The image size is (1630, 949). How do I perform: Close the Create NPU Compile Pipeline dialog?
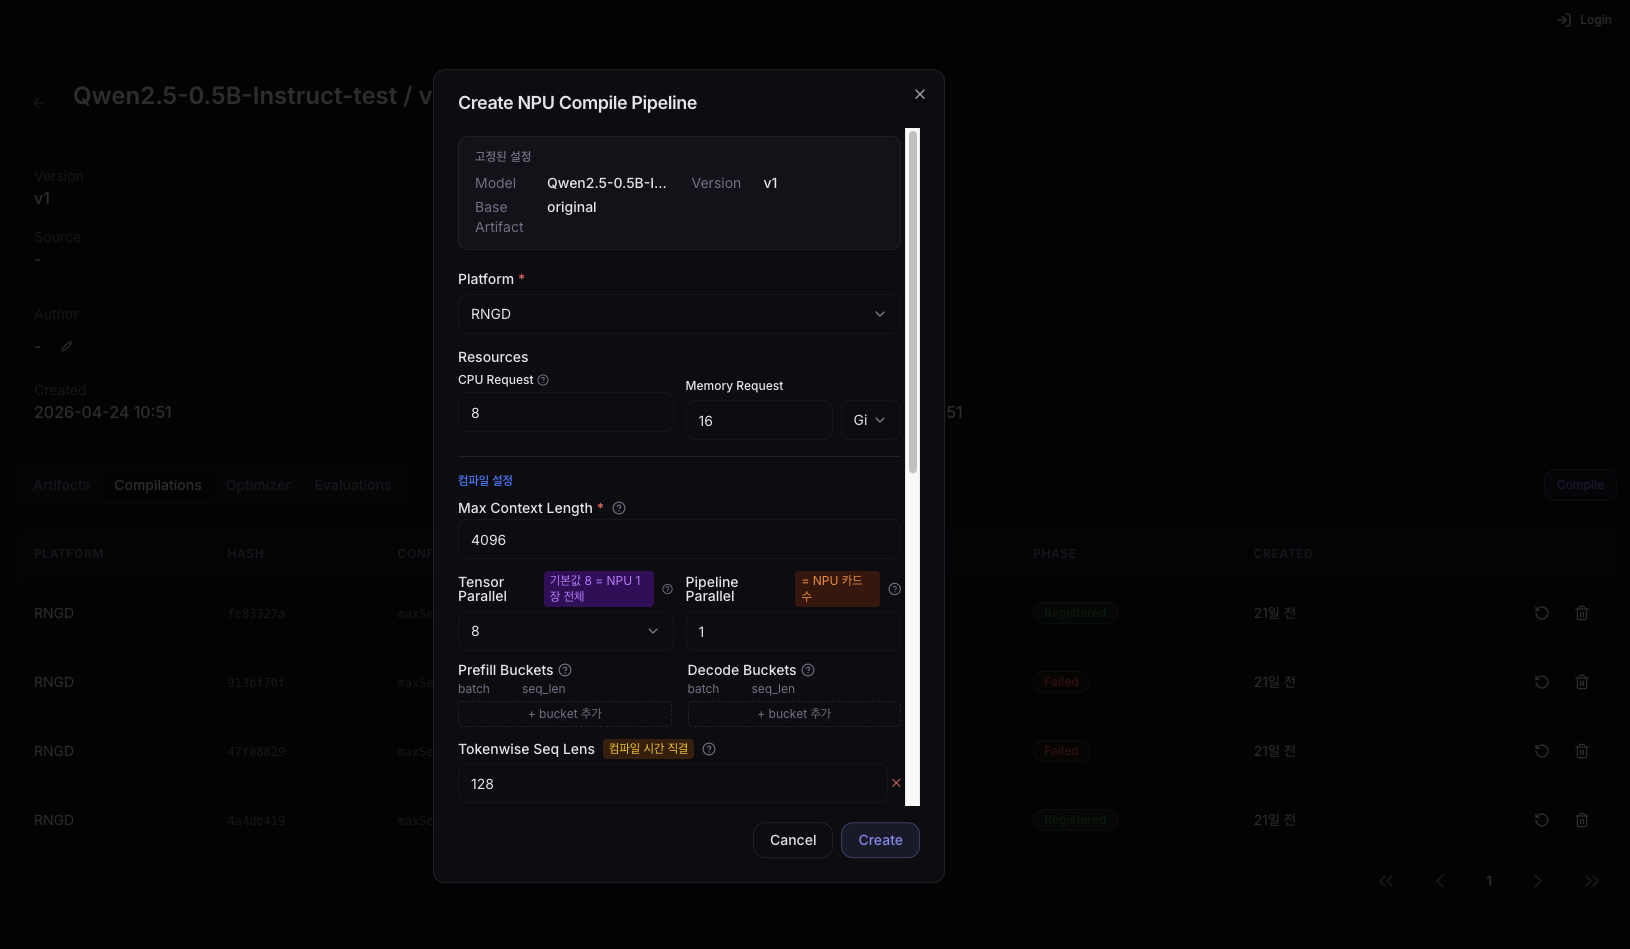click(920, 94)
